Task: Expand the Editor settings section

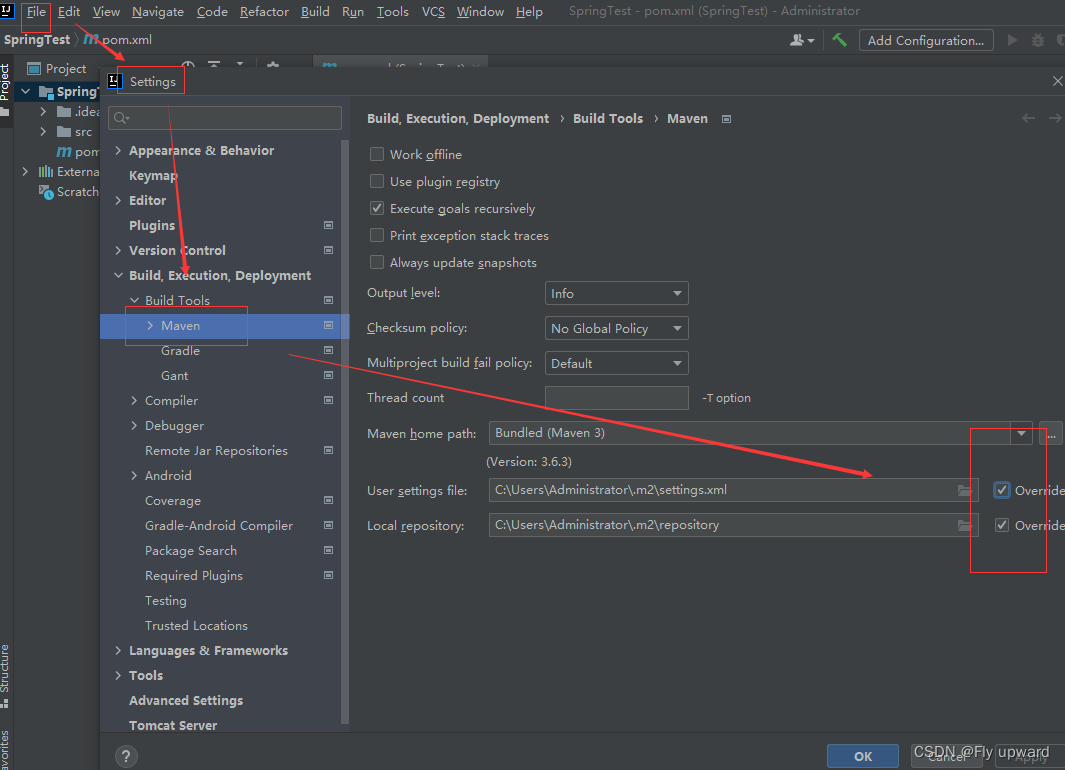Action: [118, 200]
